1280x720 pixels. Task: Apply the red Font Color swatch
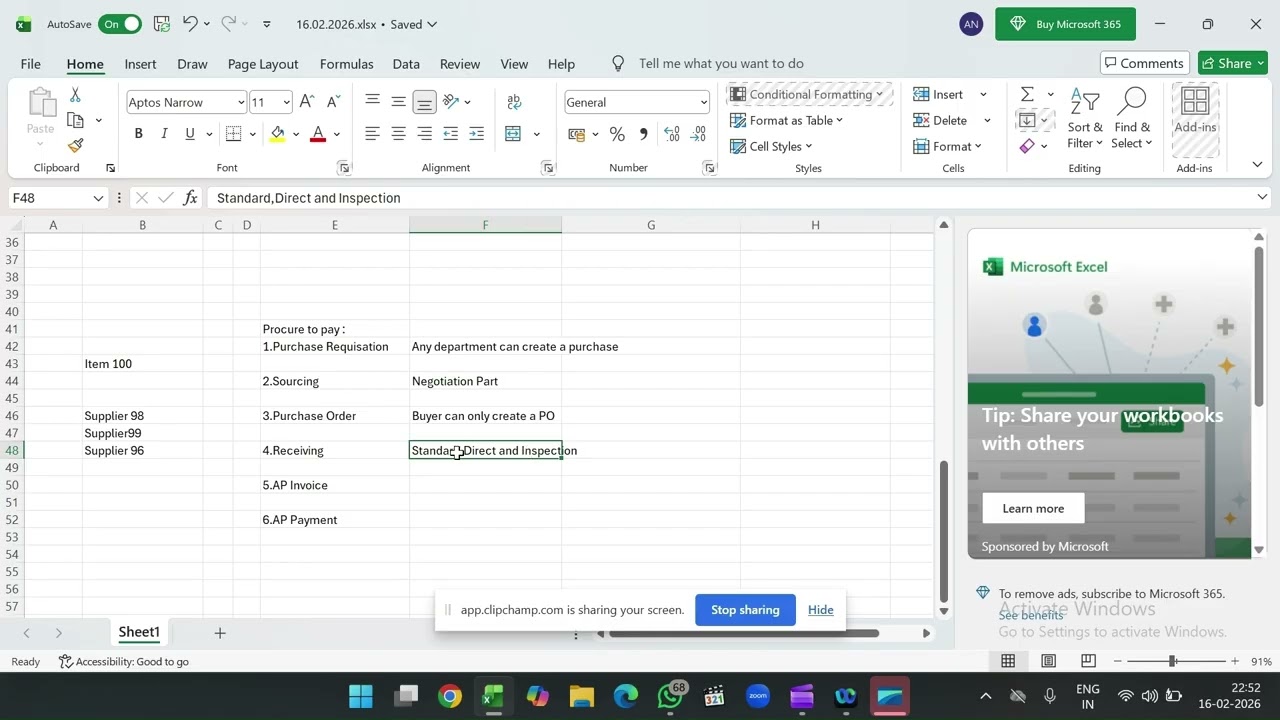point(318,133)
